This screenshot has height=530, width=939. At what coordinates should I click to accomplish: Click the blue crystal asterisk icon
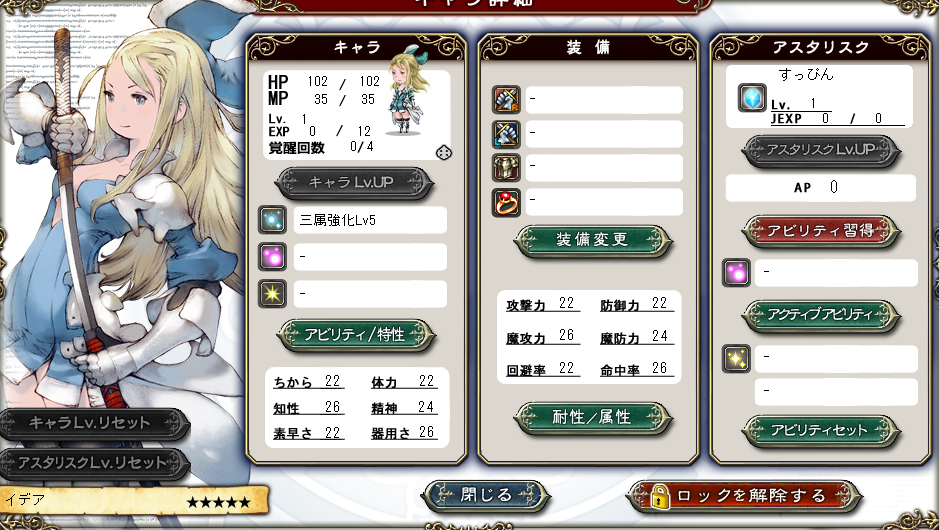click(x=752, y=97)
